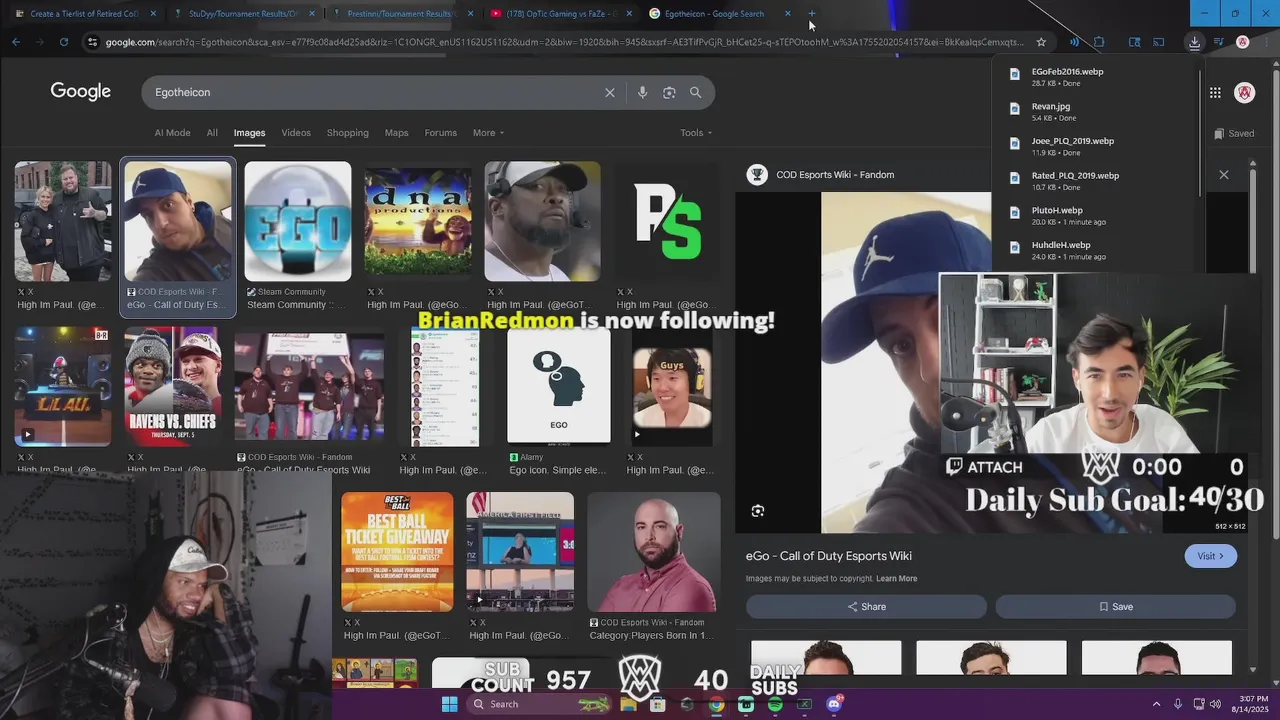Open the Best Ball Ticket Giveaway image
This screenshot has width=1280, height=720.
pos(397,552)
